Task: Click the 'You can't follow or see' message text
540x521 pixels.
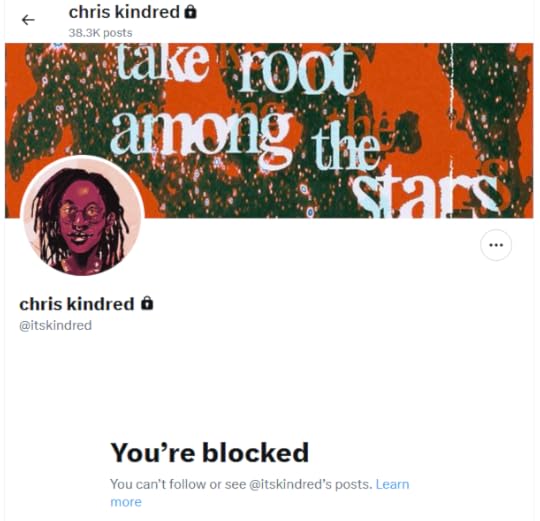Action: point(178,484)
